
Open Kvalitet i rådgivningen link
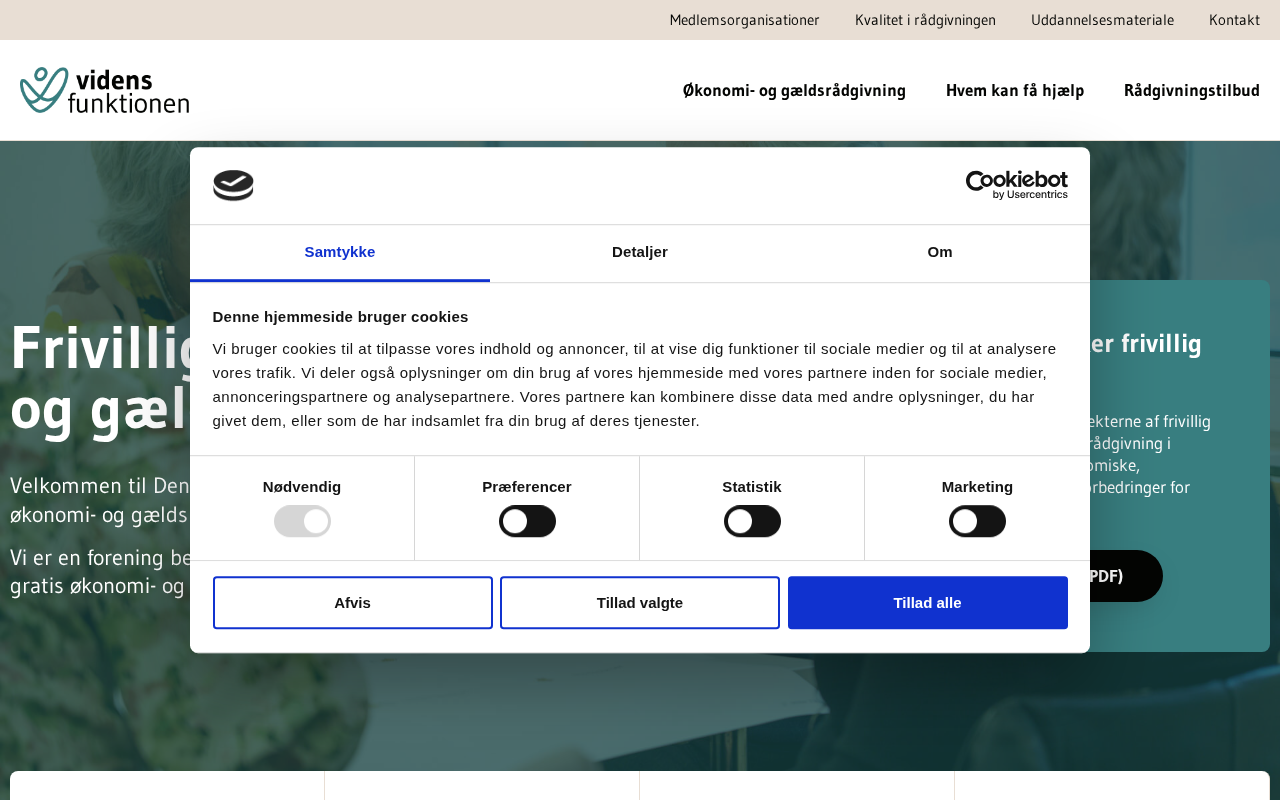pyautogui.click(x=925, y=20)
